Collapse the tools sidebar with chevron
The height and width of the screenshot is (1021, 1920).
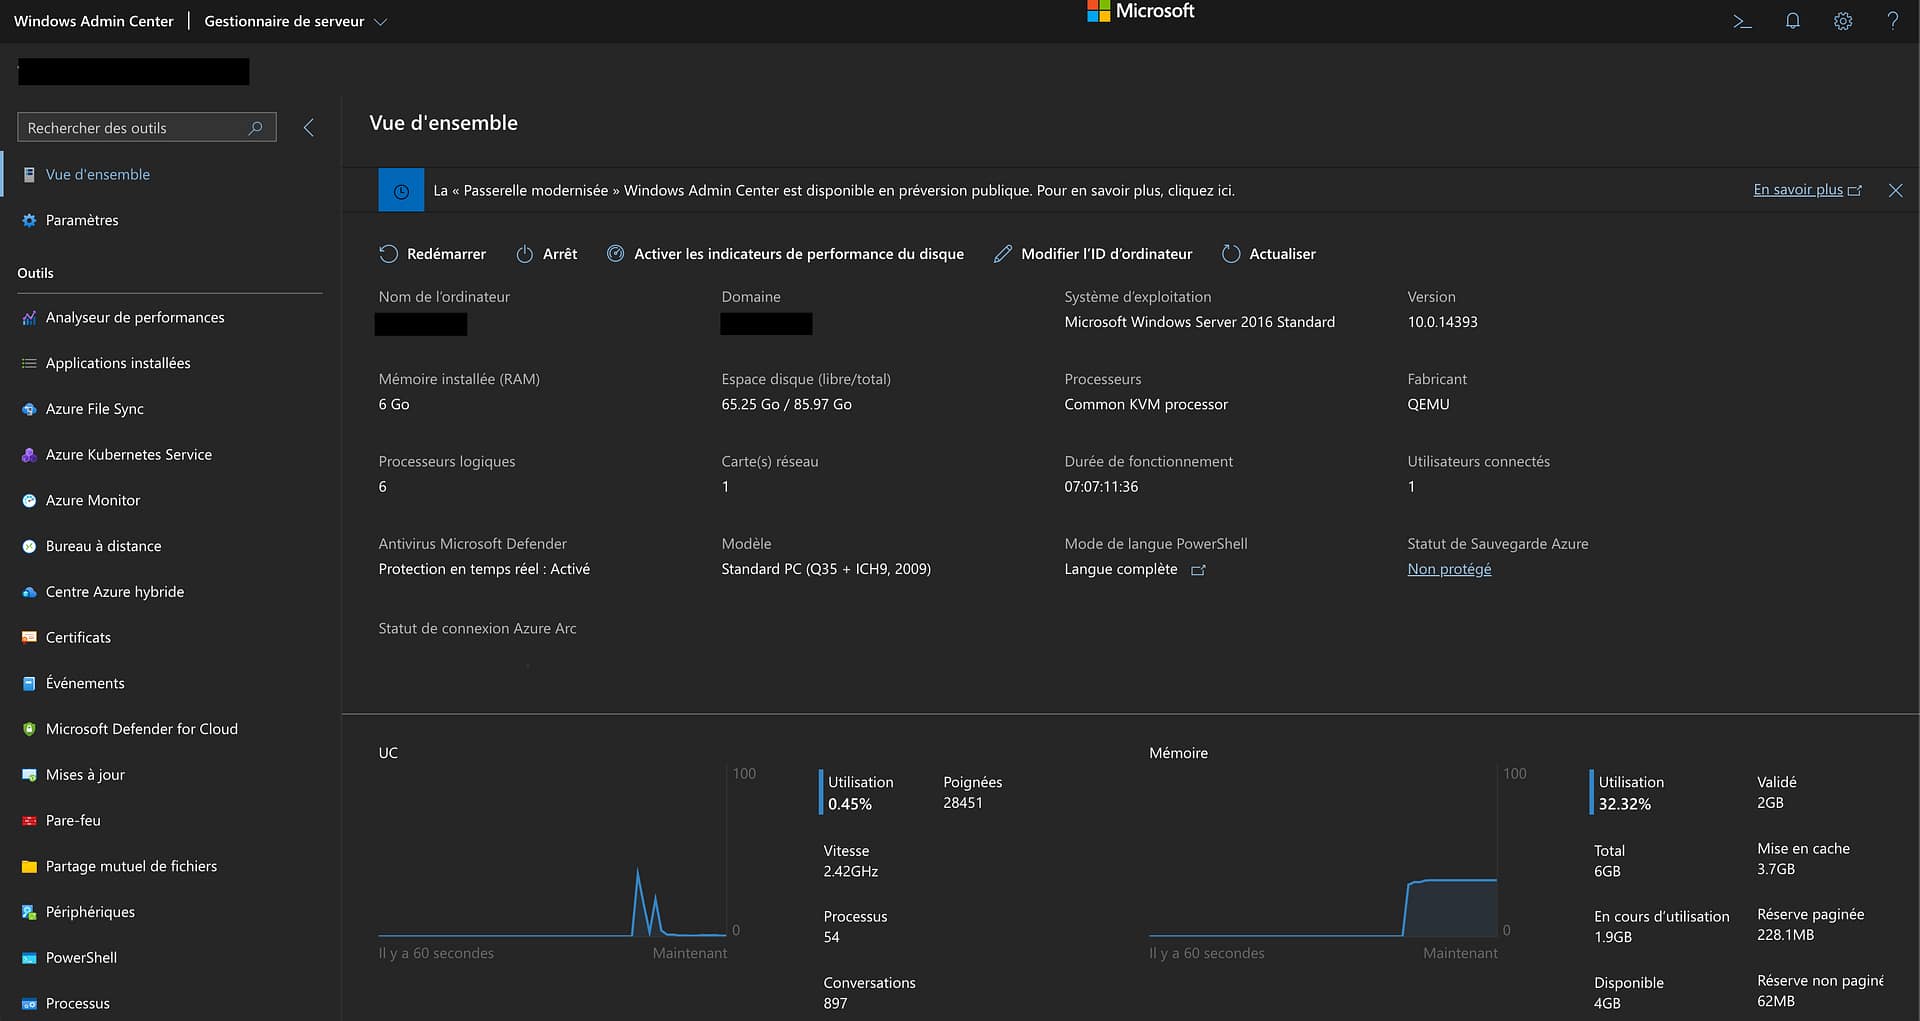(309, 128)
